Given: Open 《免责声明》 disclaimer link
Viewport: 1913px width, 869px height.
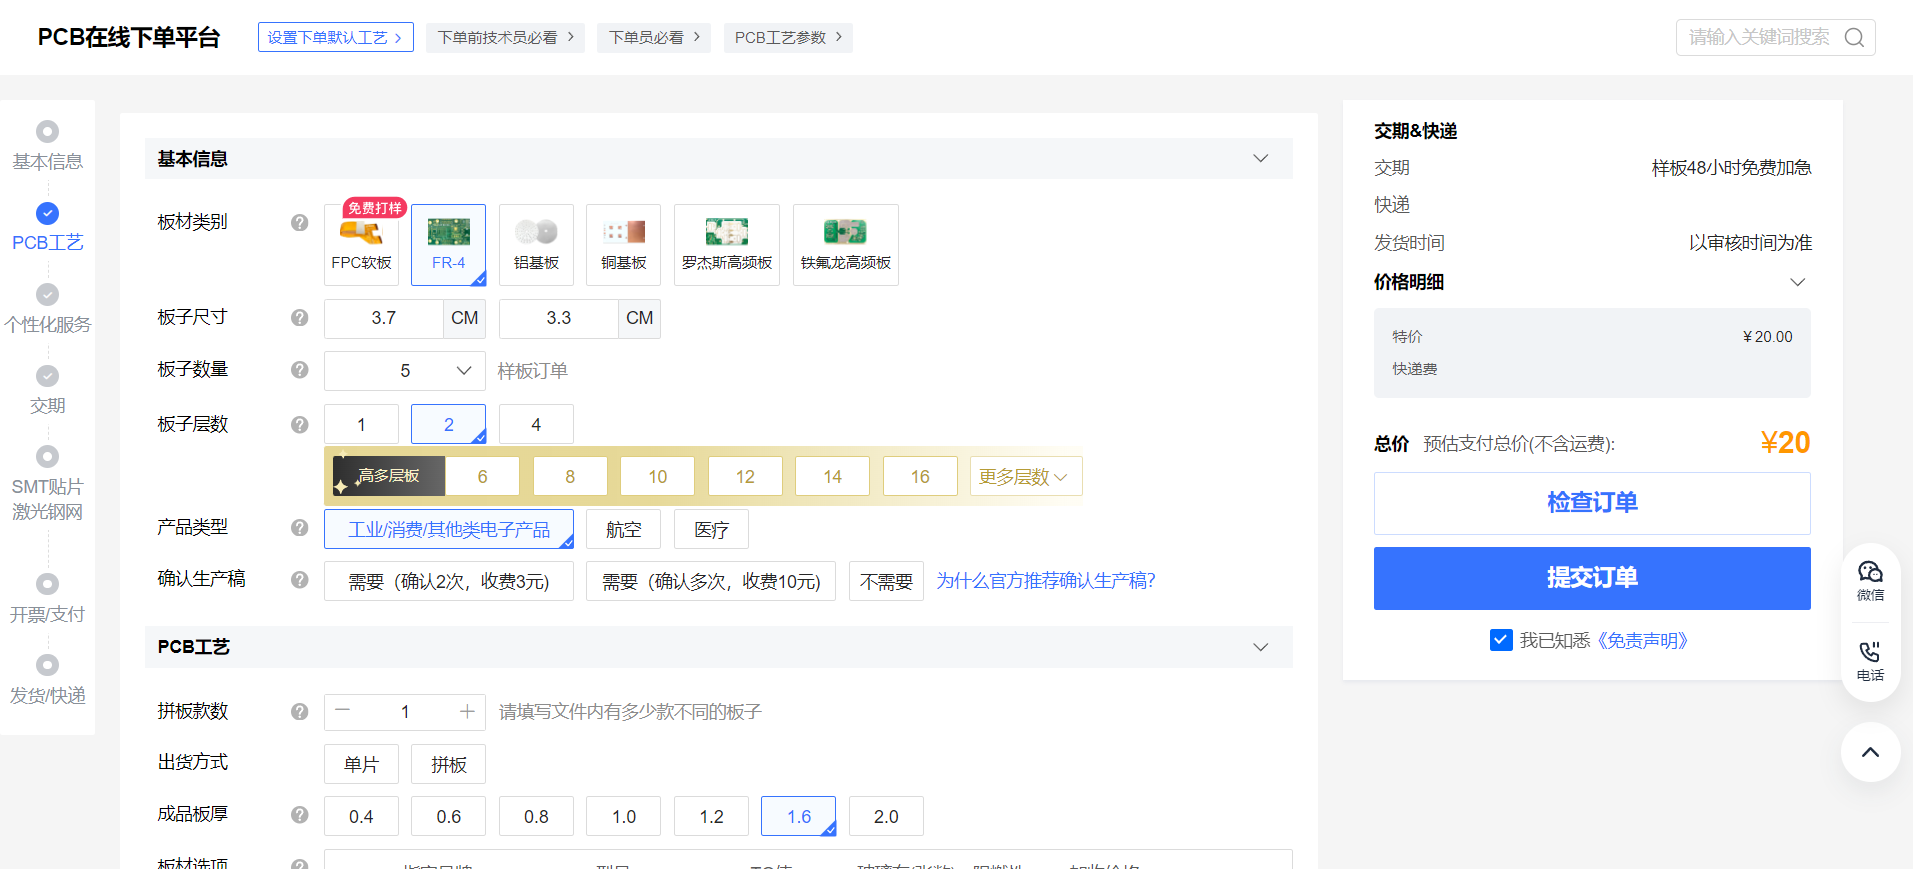Looking at the screenshot, I should point(1642,640).
